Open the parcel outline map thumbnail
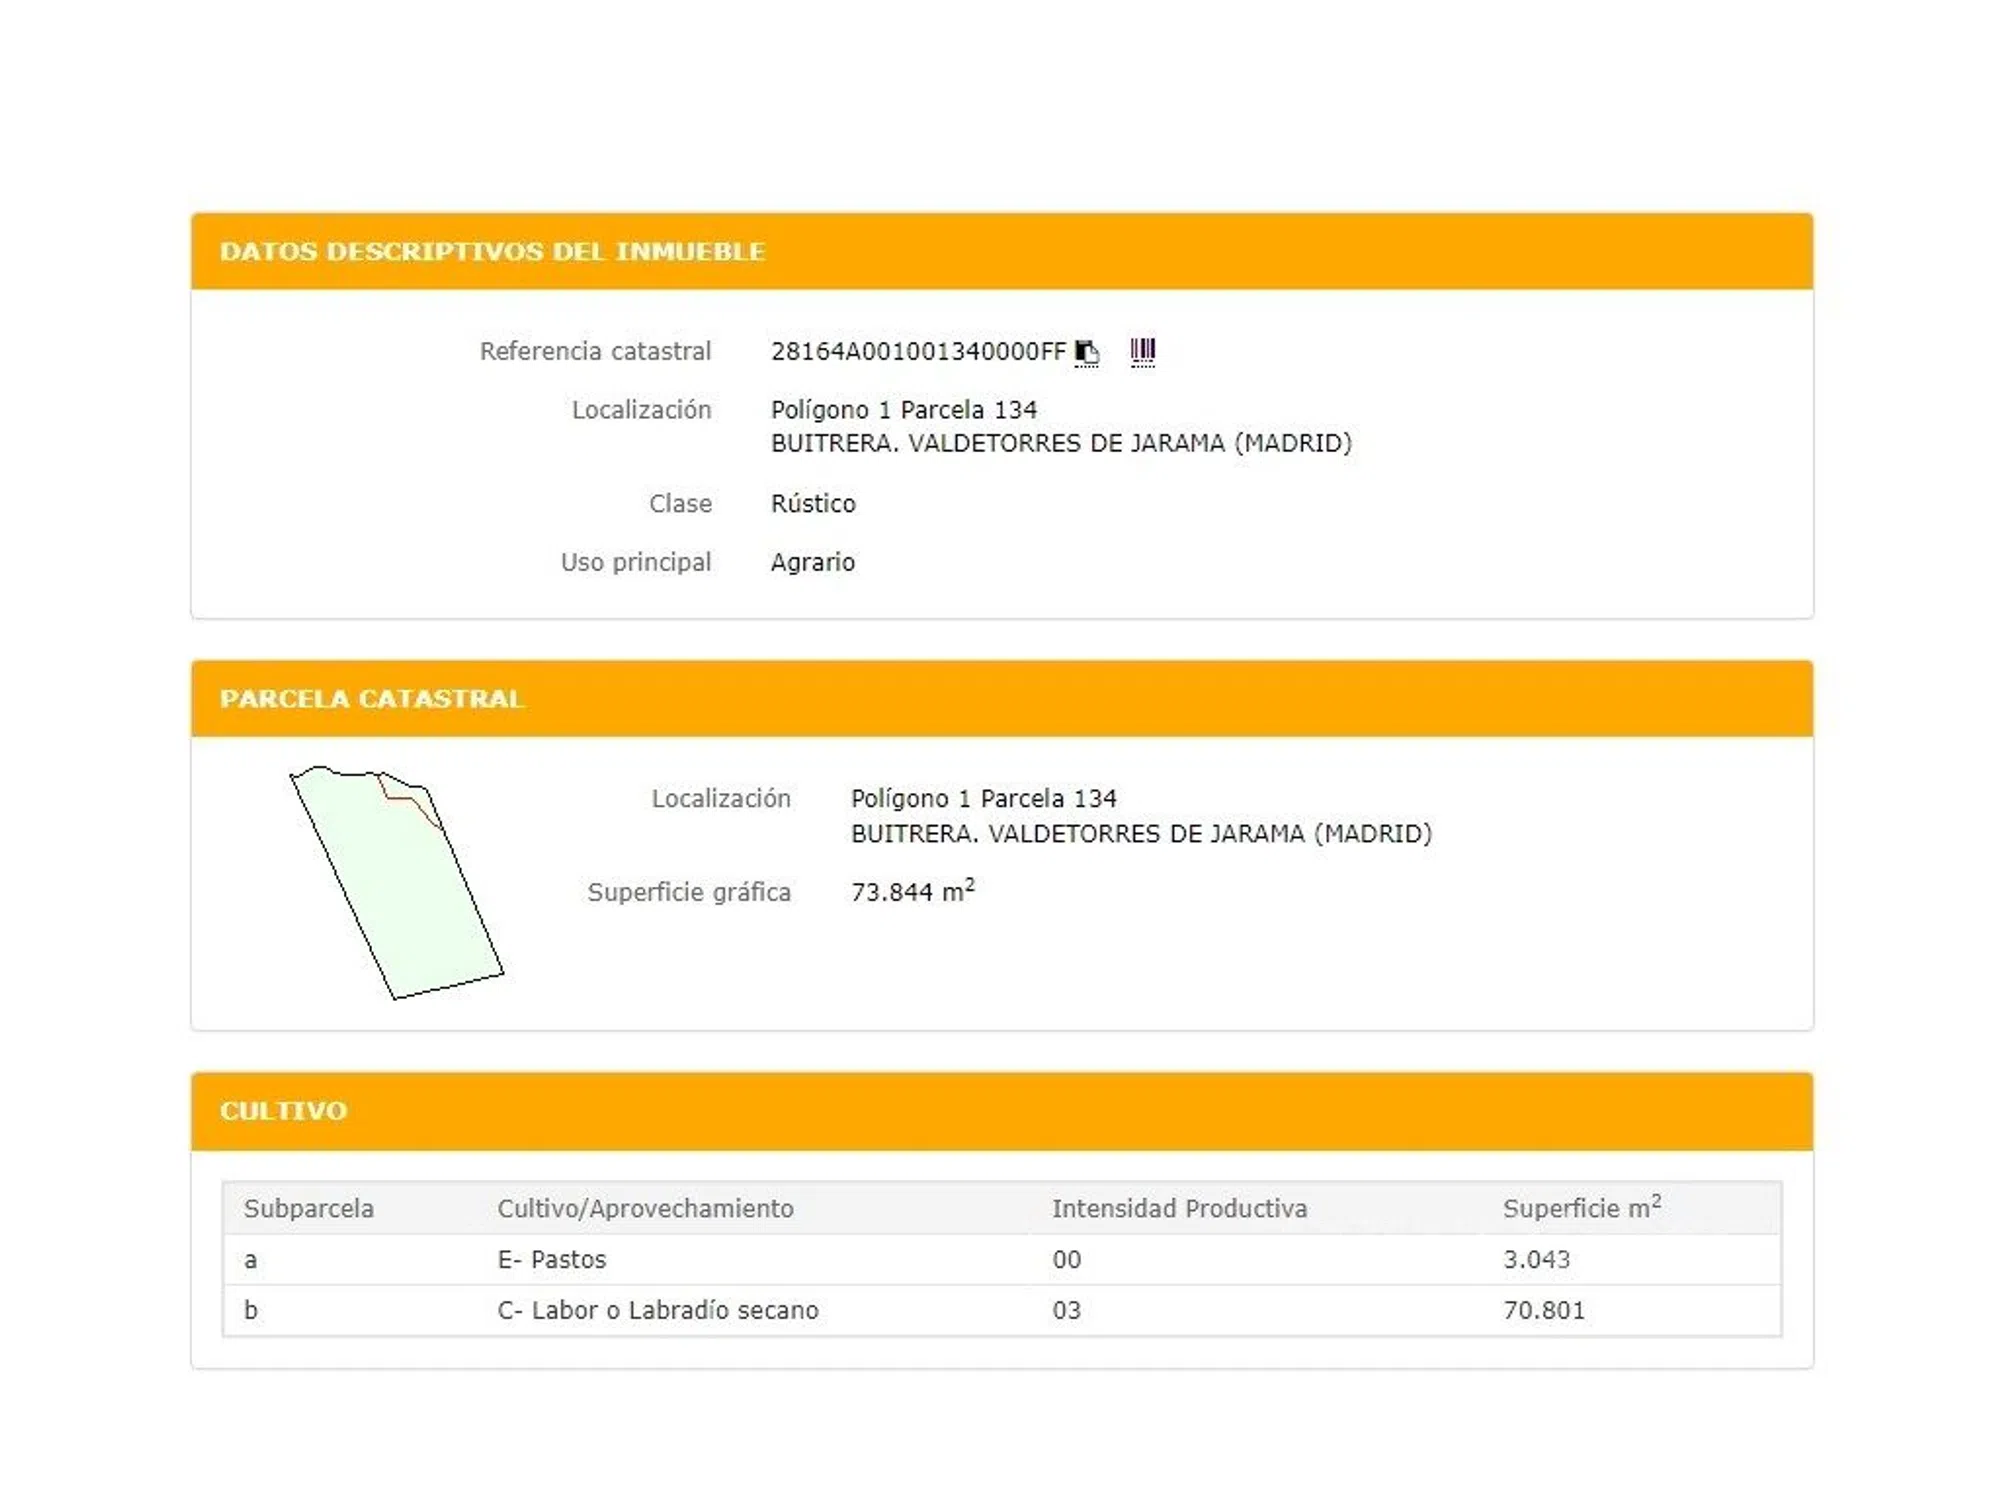2000x1500 pixels. (x=398, y=884)
